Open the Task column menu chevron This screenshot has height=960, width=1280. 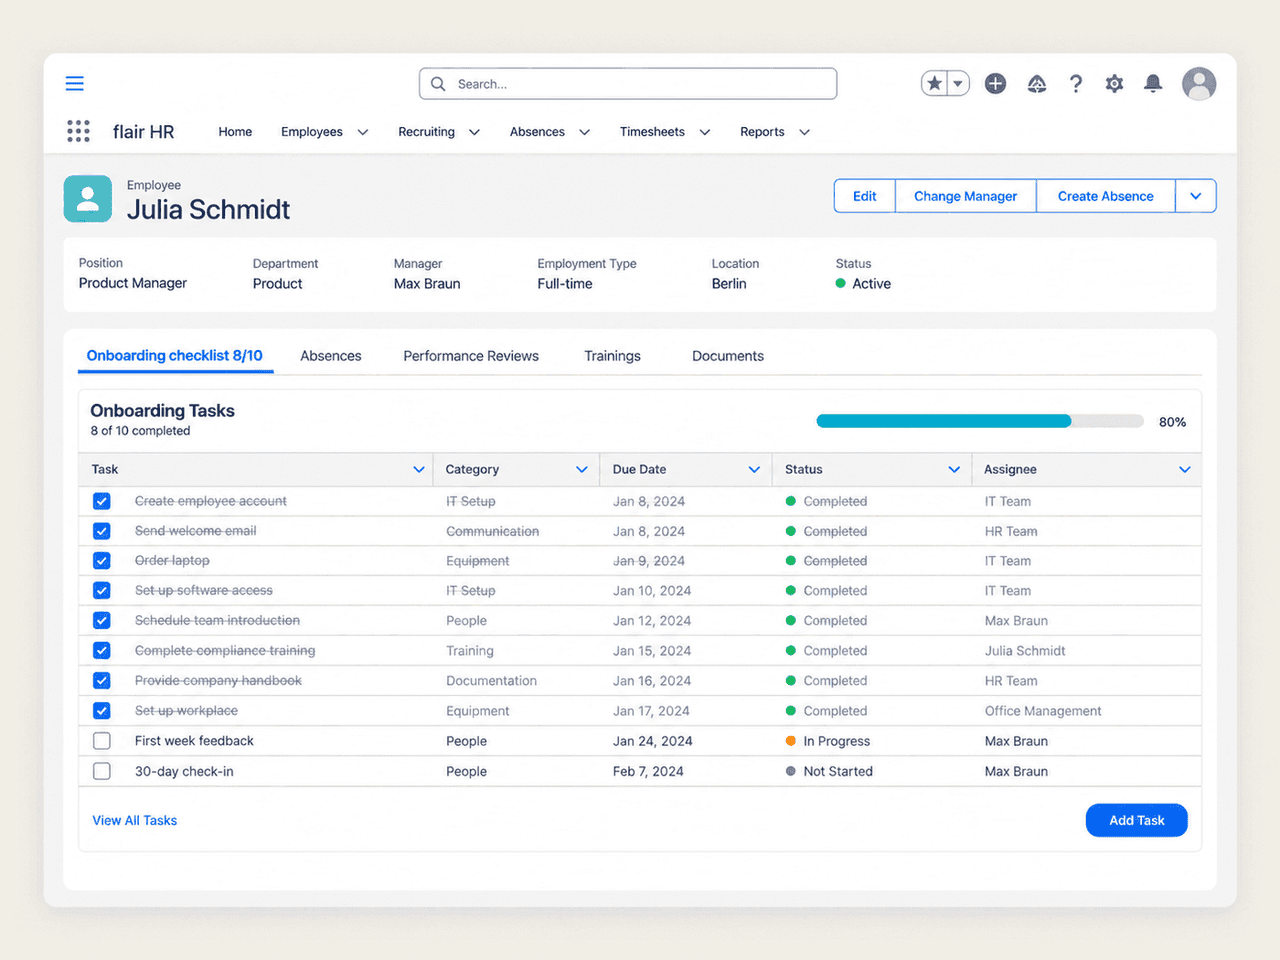coord(419,469)
